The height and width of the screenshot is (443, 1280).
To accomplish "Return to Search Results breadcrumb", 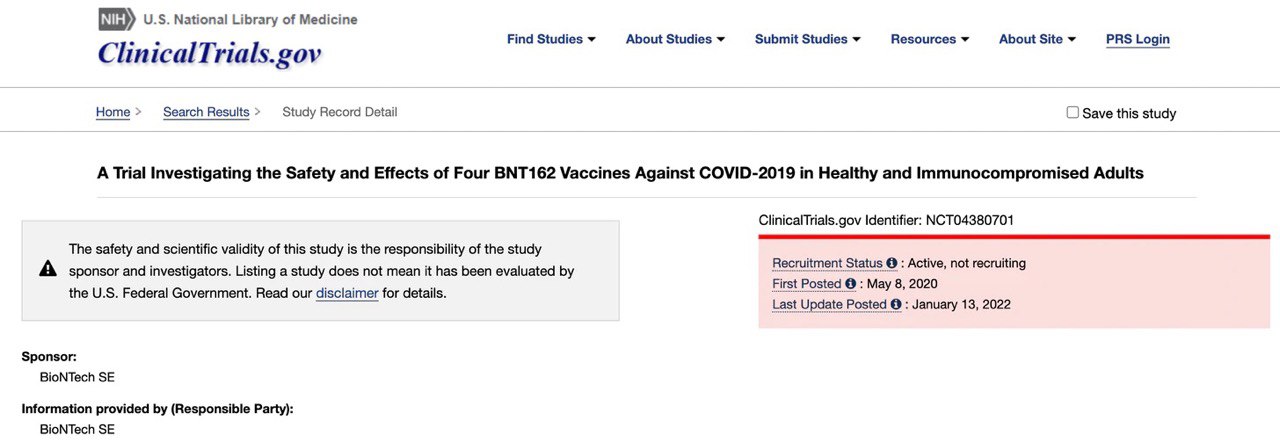I will coord(206,112).
